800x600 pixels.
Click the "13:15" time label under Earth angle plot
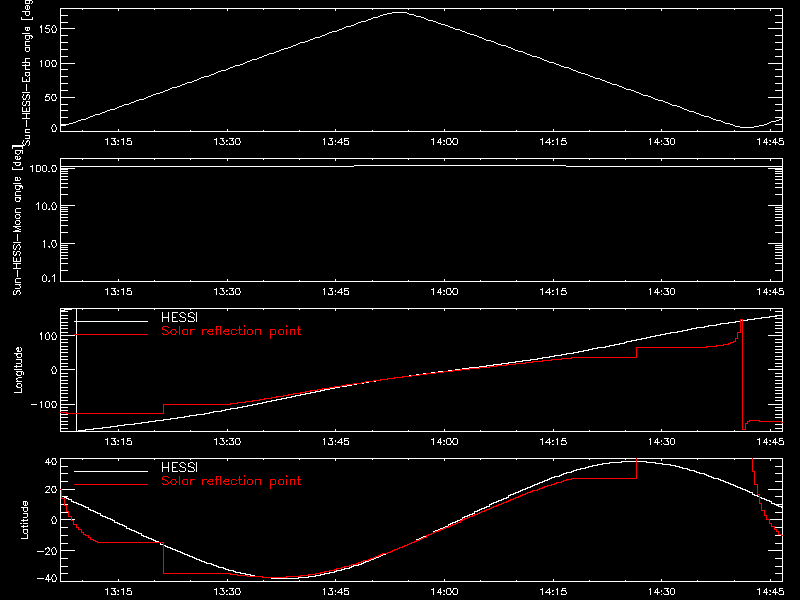118,142
